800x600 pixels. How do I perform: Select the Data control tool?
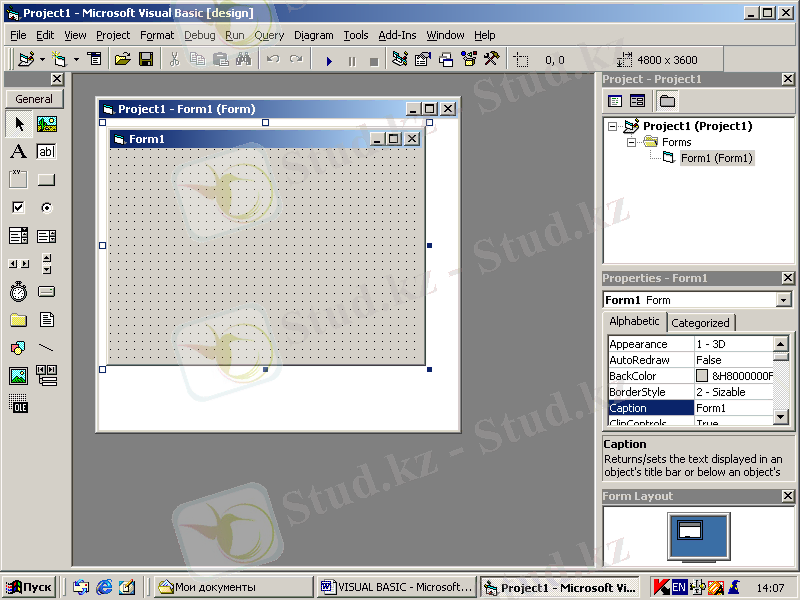pyautogui.click(x=46, y=376)
